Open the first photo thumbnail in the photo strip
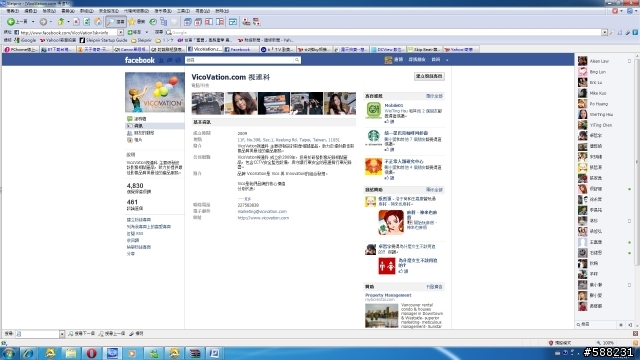This screenshot has height=360, width=640. click(x=208, y=103)
